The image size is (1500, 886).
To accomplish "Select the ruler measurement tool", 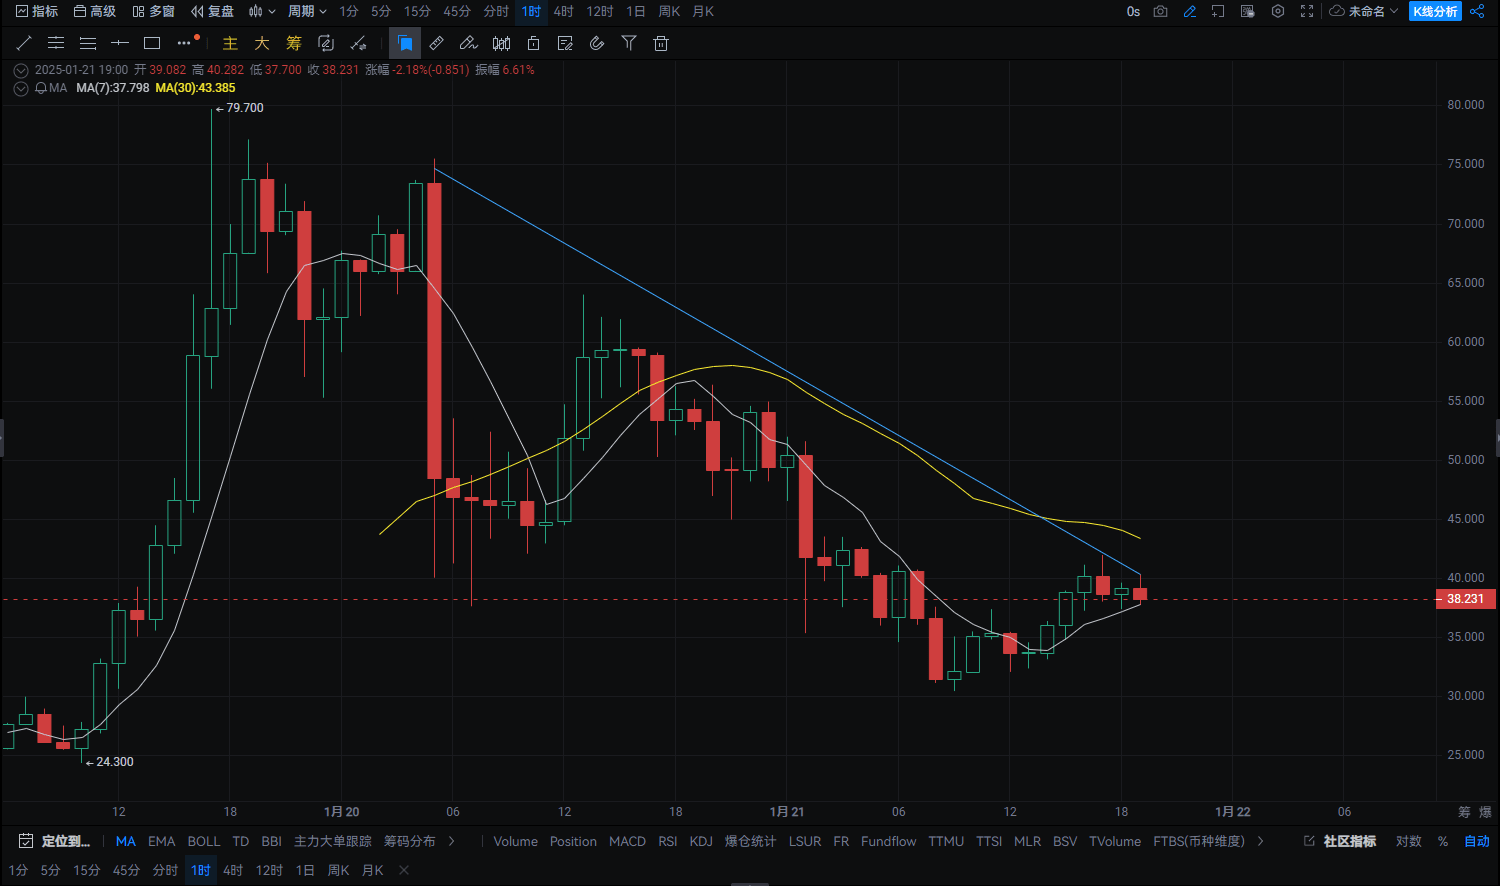I will [x=436, y=43].
